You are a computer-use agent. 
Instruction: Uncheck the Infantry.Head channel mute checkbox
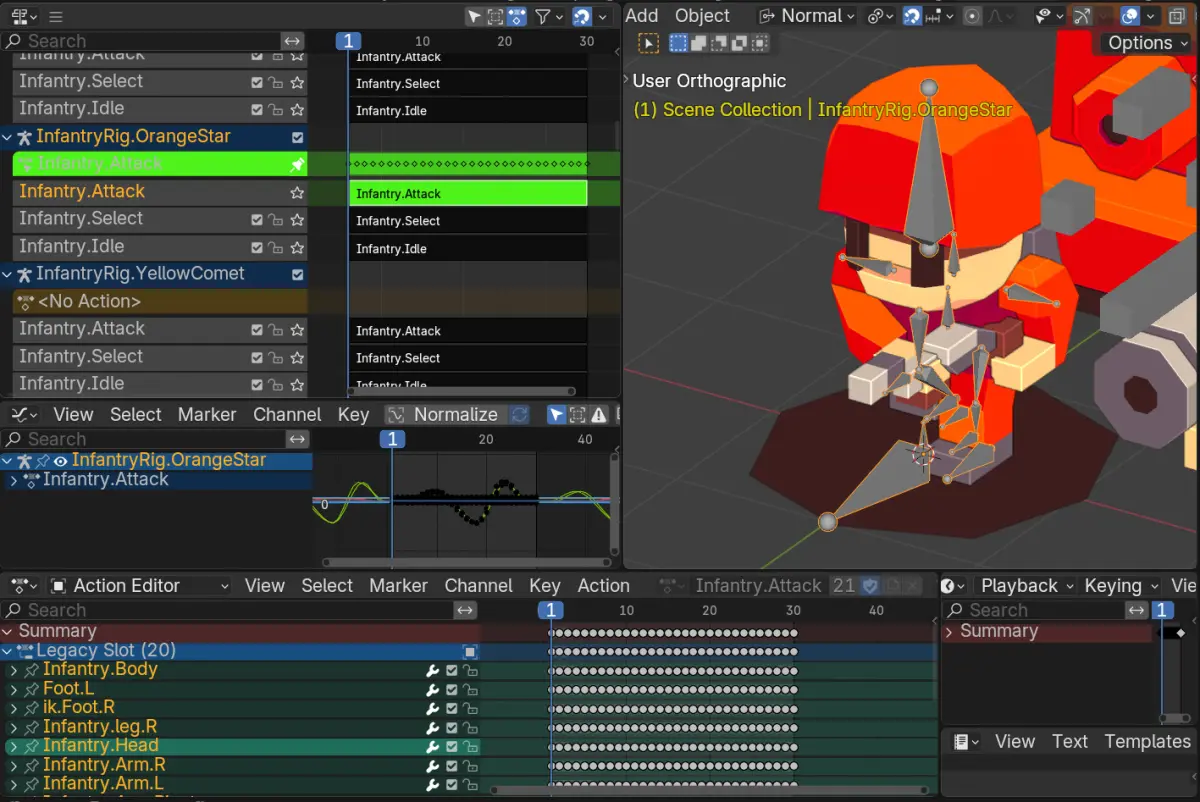(452, 746)
